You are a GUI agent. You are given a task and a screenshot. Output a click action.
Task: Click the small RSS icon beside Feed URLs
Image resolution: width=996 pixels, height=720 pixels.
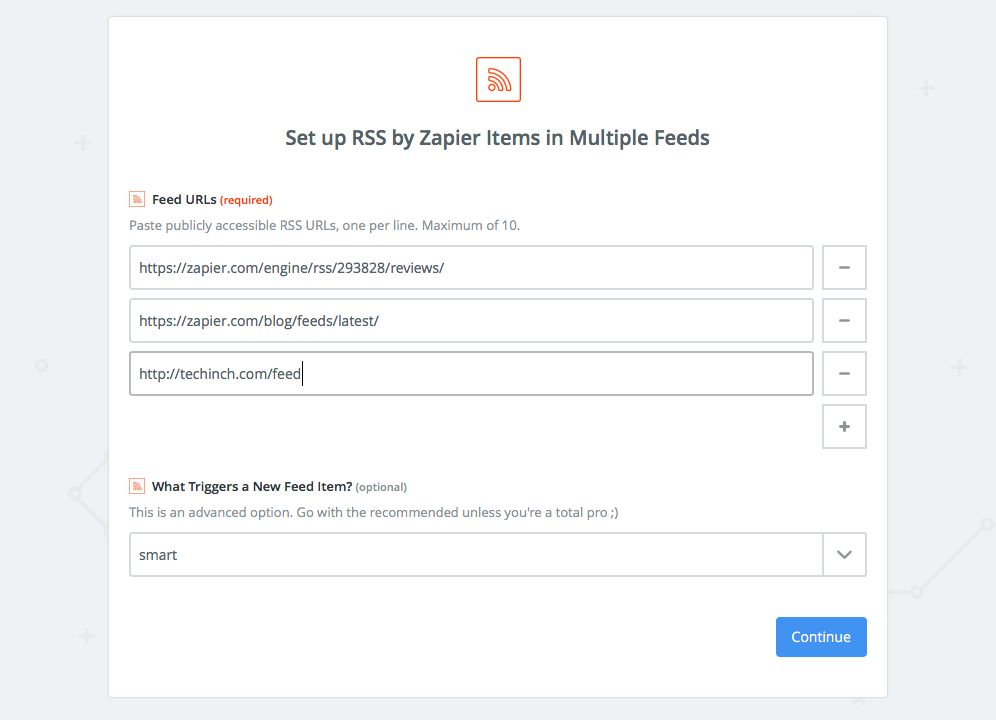137,200
